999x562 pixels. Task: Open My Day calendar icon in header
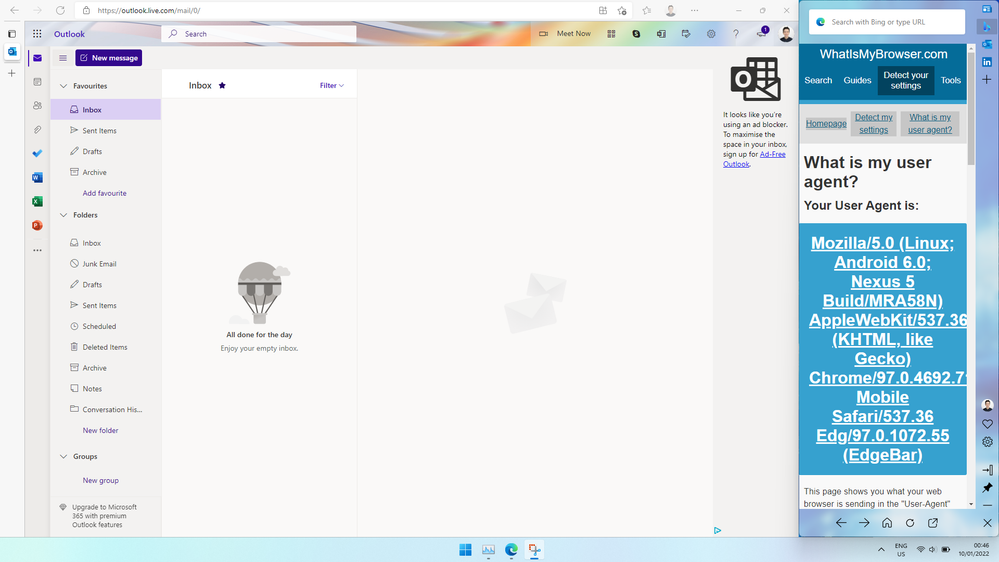click(x=686, y=34)
